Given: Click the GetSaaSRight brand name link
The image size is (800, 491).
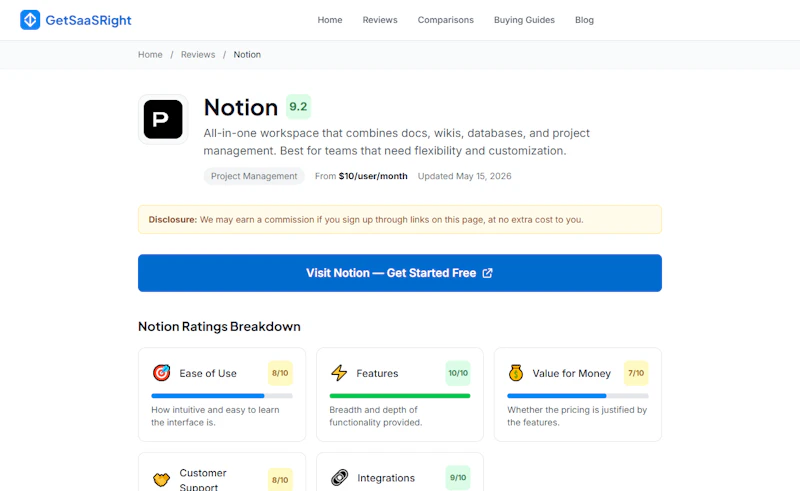Looking at the screenshot, I should [88, 20].
